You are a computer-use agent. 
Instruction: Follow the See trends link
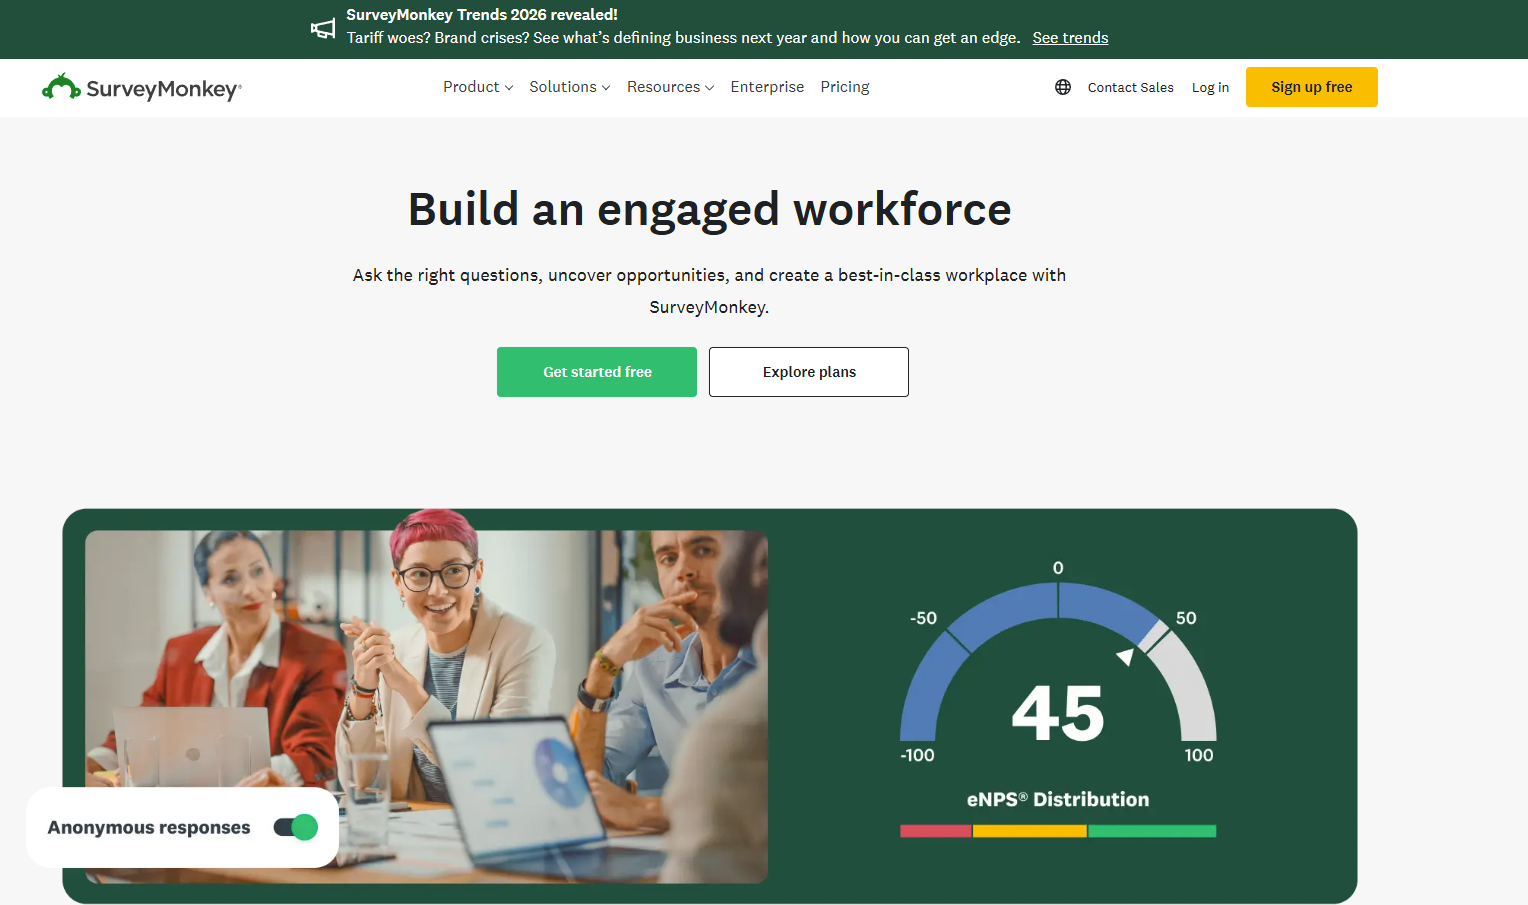pos(1069,37)
